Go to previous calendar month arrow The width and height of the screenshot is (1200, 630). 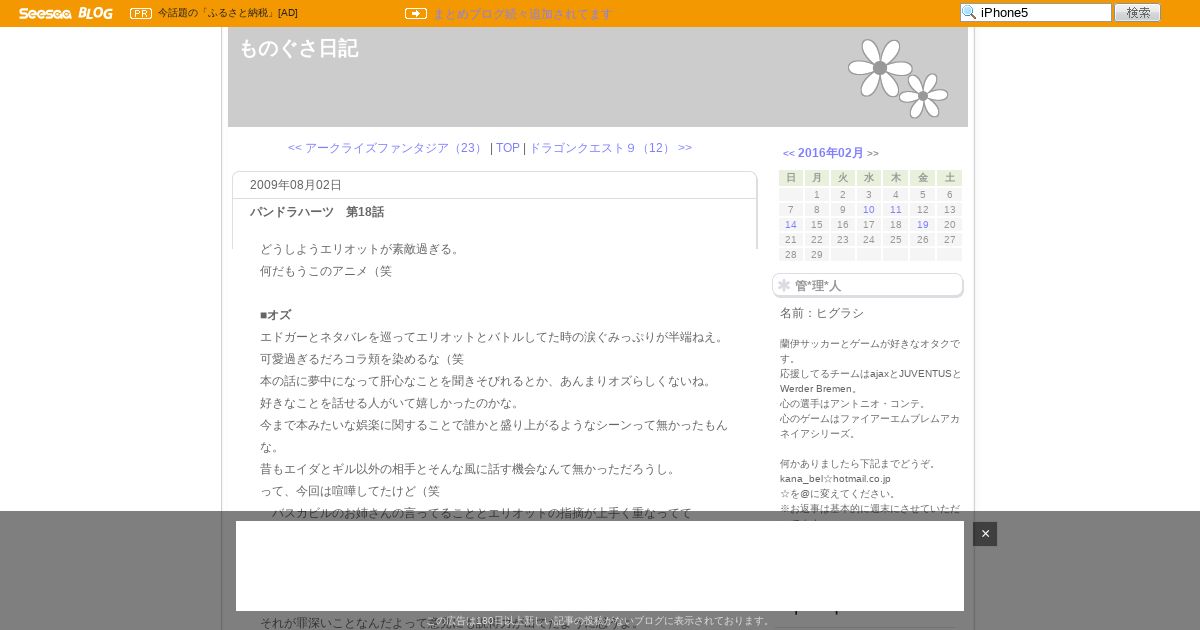[789, 153]
